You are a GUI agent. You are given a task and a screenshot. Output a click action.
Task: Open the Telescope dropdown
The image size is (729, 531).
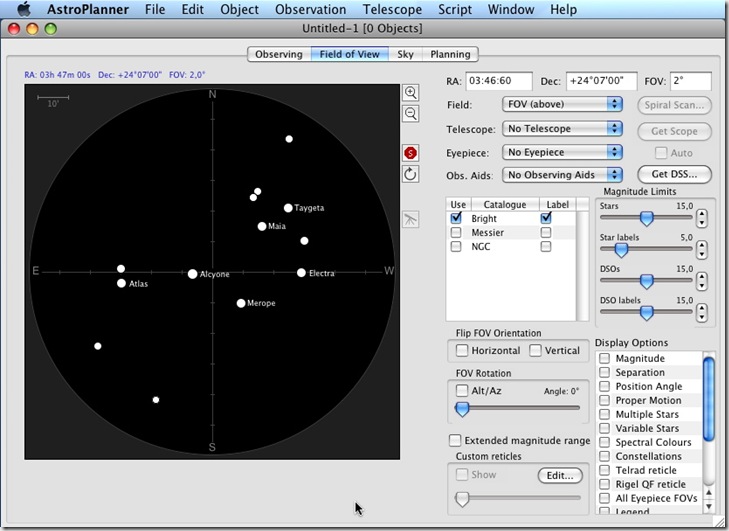562,128
